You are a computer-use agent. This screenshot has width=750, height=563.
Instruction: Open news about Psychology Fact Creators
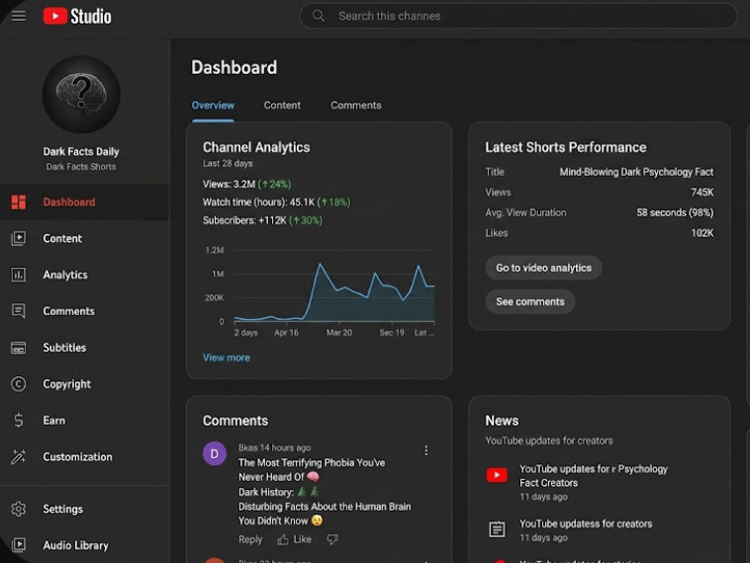593,476
